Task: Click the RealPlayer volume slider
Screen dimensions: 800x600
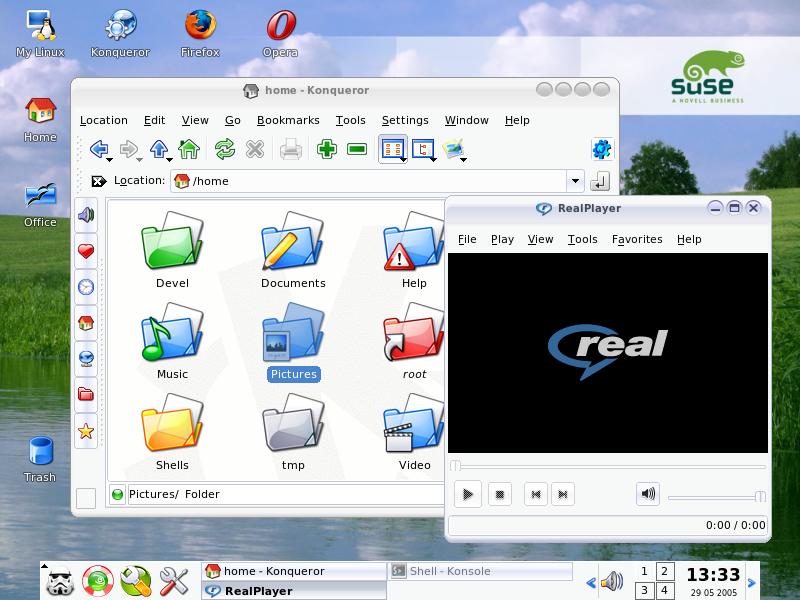Action: [717, 496]
